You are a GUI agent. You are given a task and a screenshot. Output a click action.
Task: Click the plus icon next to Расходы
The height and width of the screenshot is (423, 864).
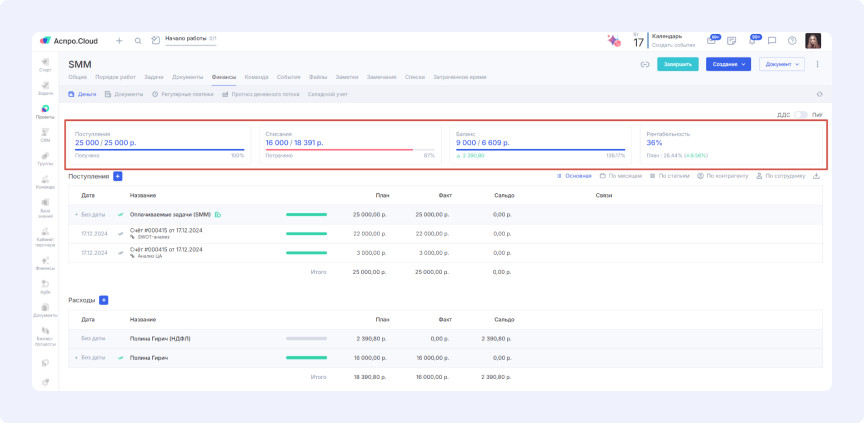point(104,300)
